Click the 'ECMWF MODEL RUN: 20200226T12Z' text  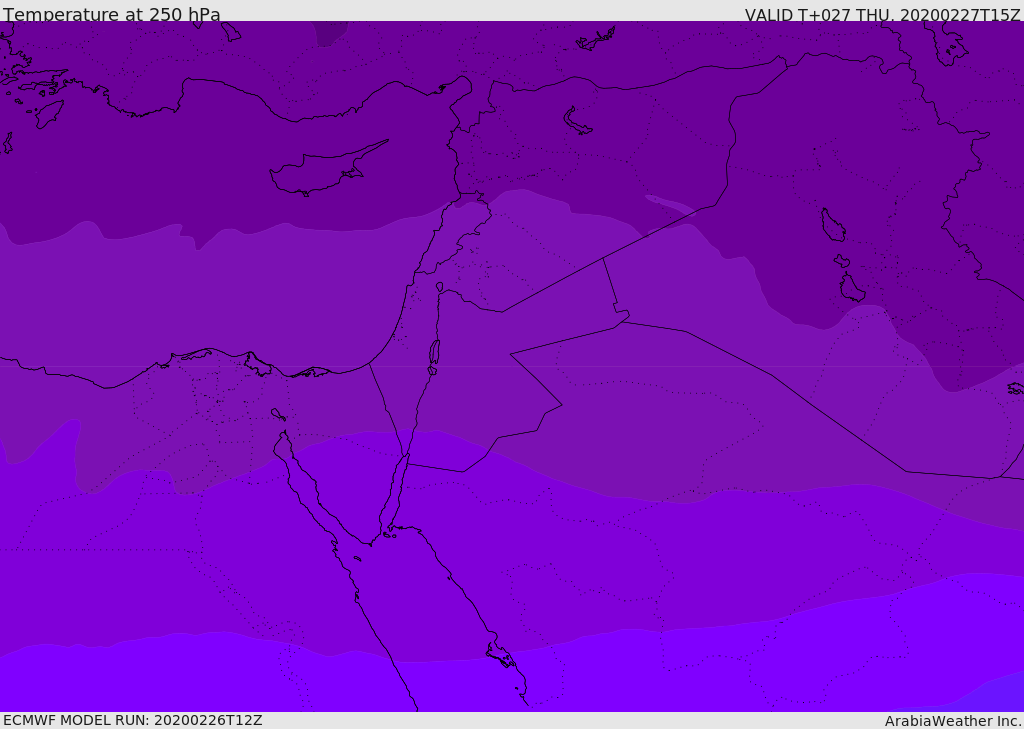pos(133,720)
